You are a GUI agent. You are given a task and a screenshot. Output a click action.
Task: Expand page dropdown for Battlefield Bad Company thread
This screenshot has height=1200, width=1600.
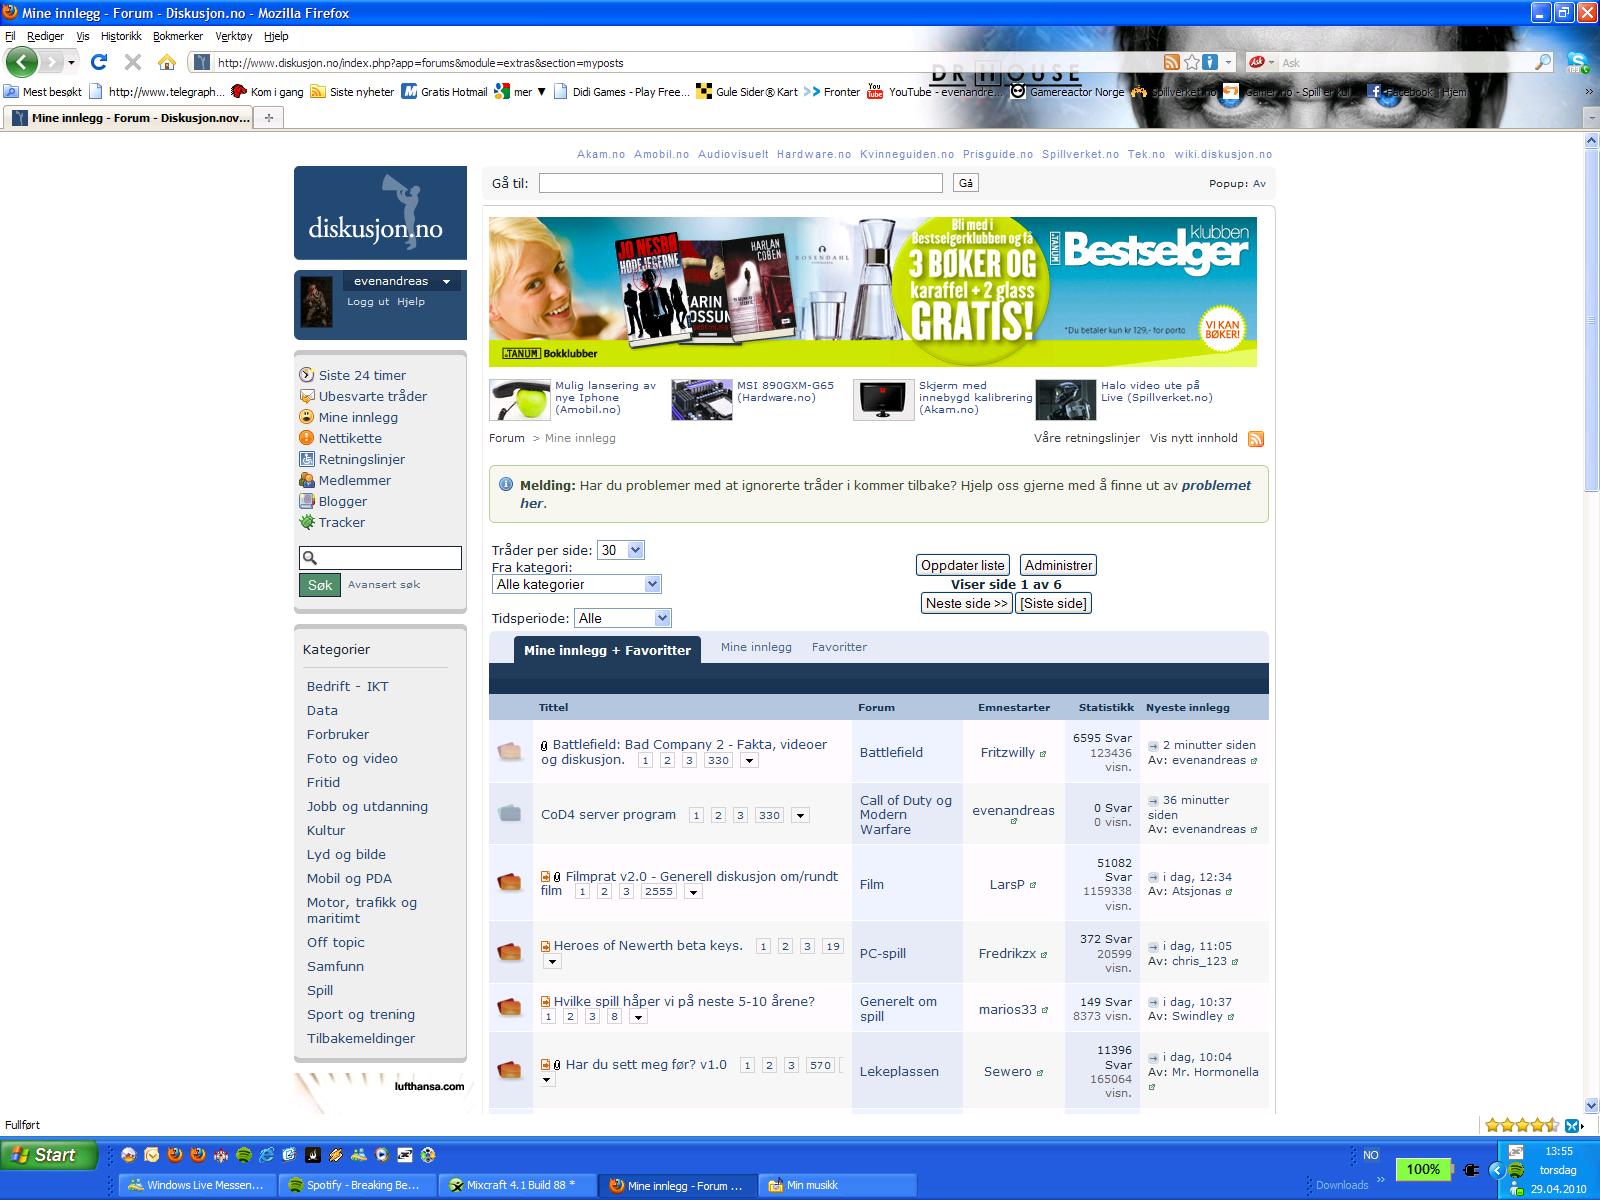[749, 761]
